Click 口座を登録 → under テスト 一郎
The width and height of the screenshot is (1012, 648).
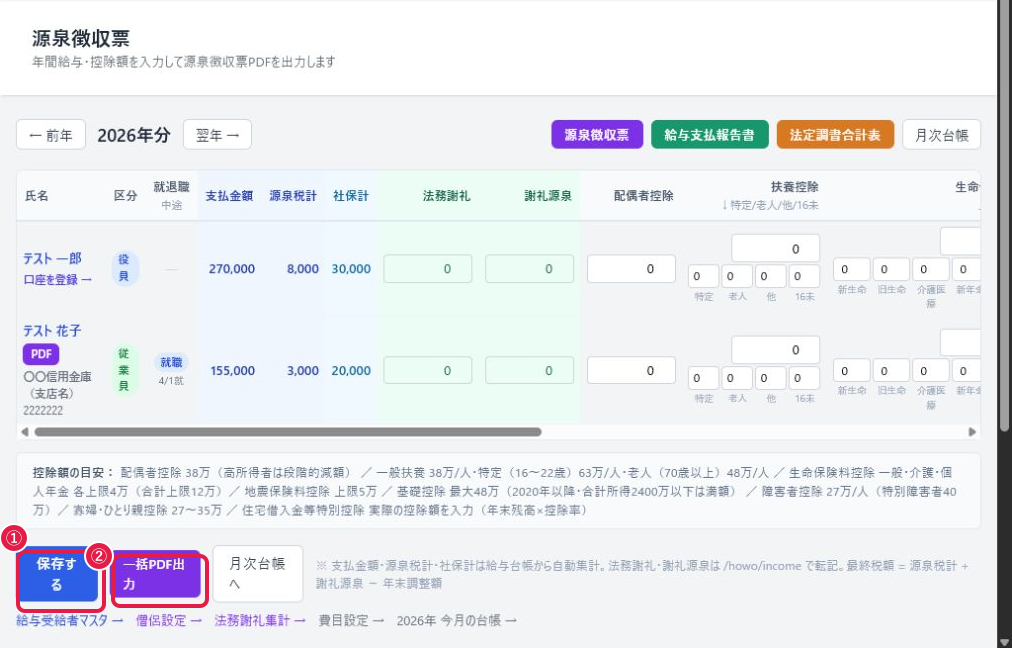pyautogui.click(x=57, y=279)
